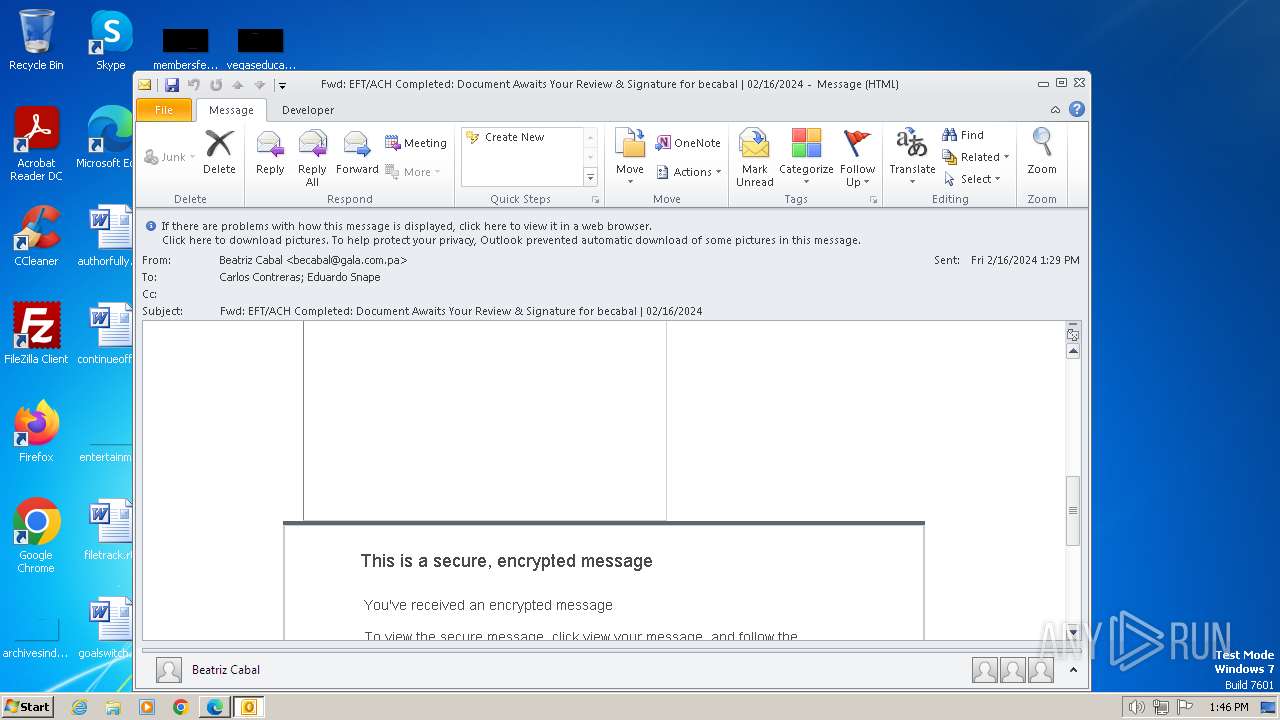This screenshot has height=720, width=1280.
Task: Open Microsoft Edge in taskbar
Action: (x=214, y=707)
